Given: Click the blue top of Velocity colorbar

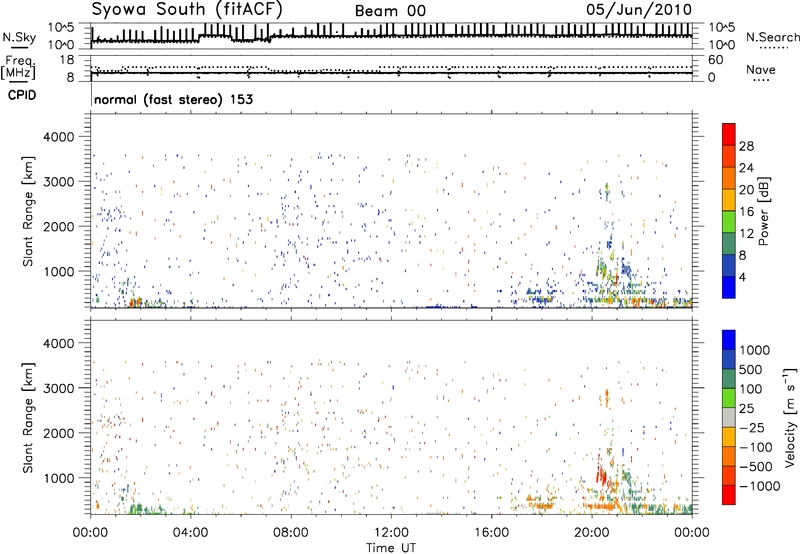Looking at the screenshot, I should (x=729, y=340).
